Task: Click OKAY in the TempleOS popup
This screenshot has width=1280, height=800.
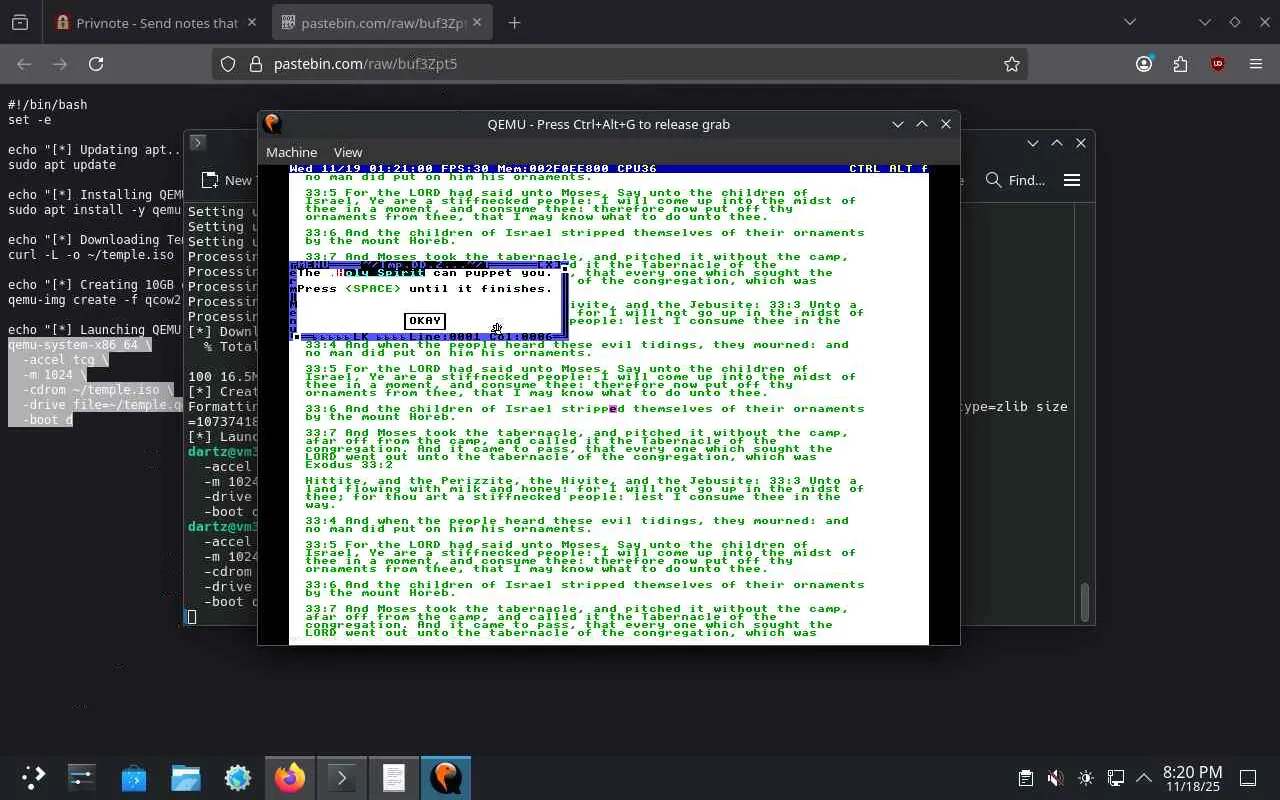Action: coord(425,321)
